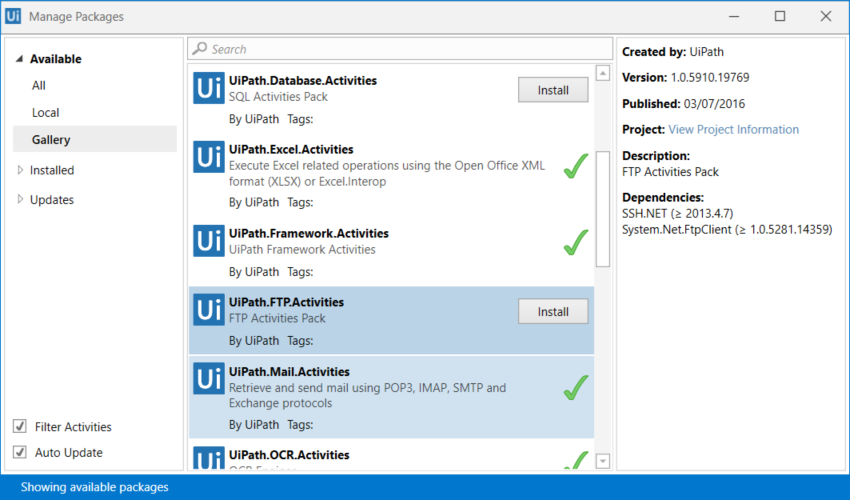850x500 pixels.
Task: Click the UiPath.Excel.Activities package icon
Action: (x=209, y=157)
